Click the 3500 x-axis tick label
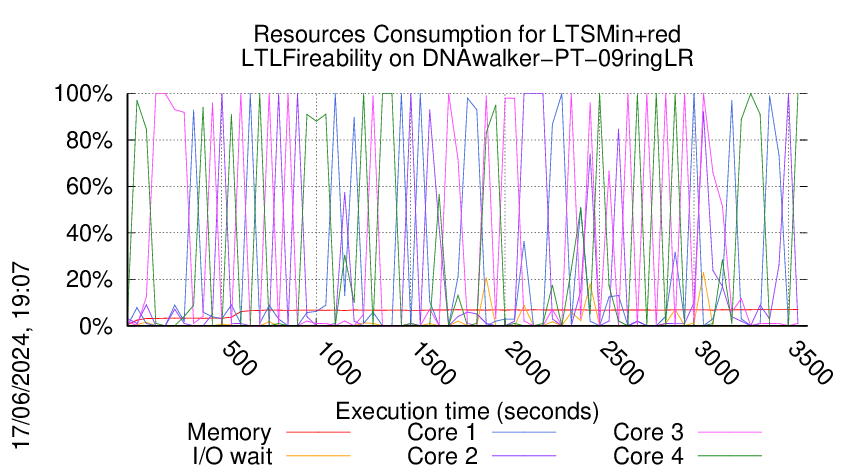 point(810,363)
